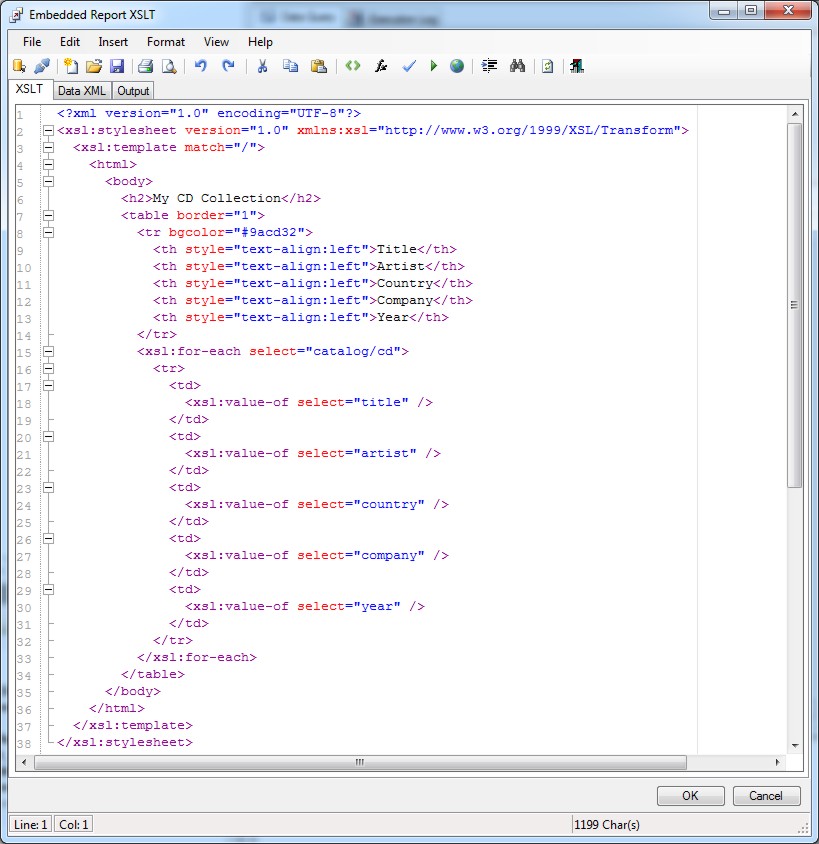The image size is (819, 844).
Task: Click the green play Run icon
Action: (x=433, y=66)
